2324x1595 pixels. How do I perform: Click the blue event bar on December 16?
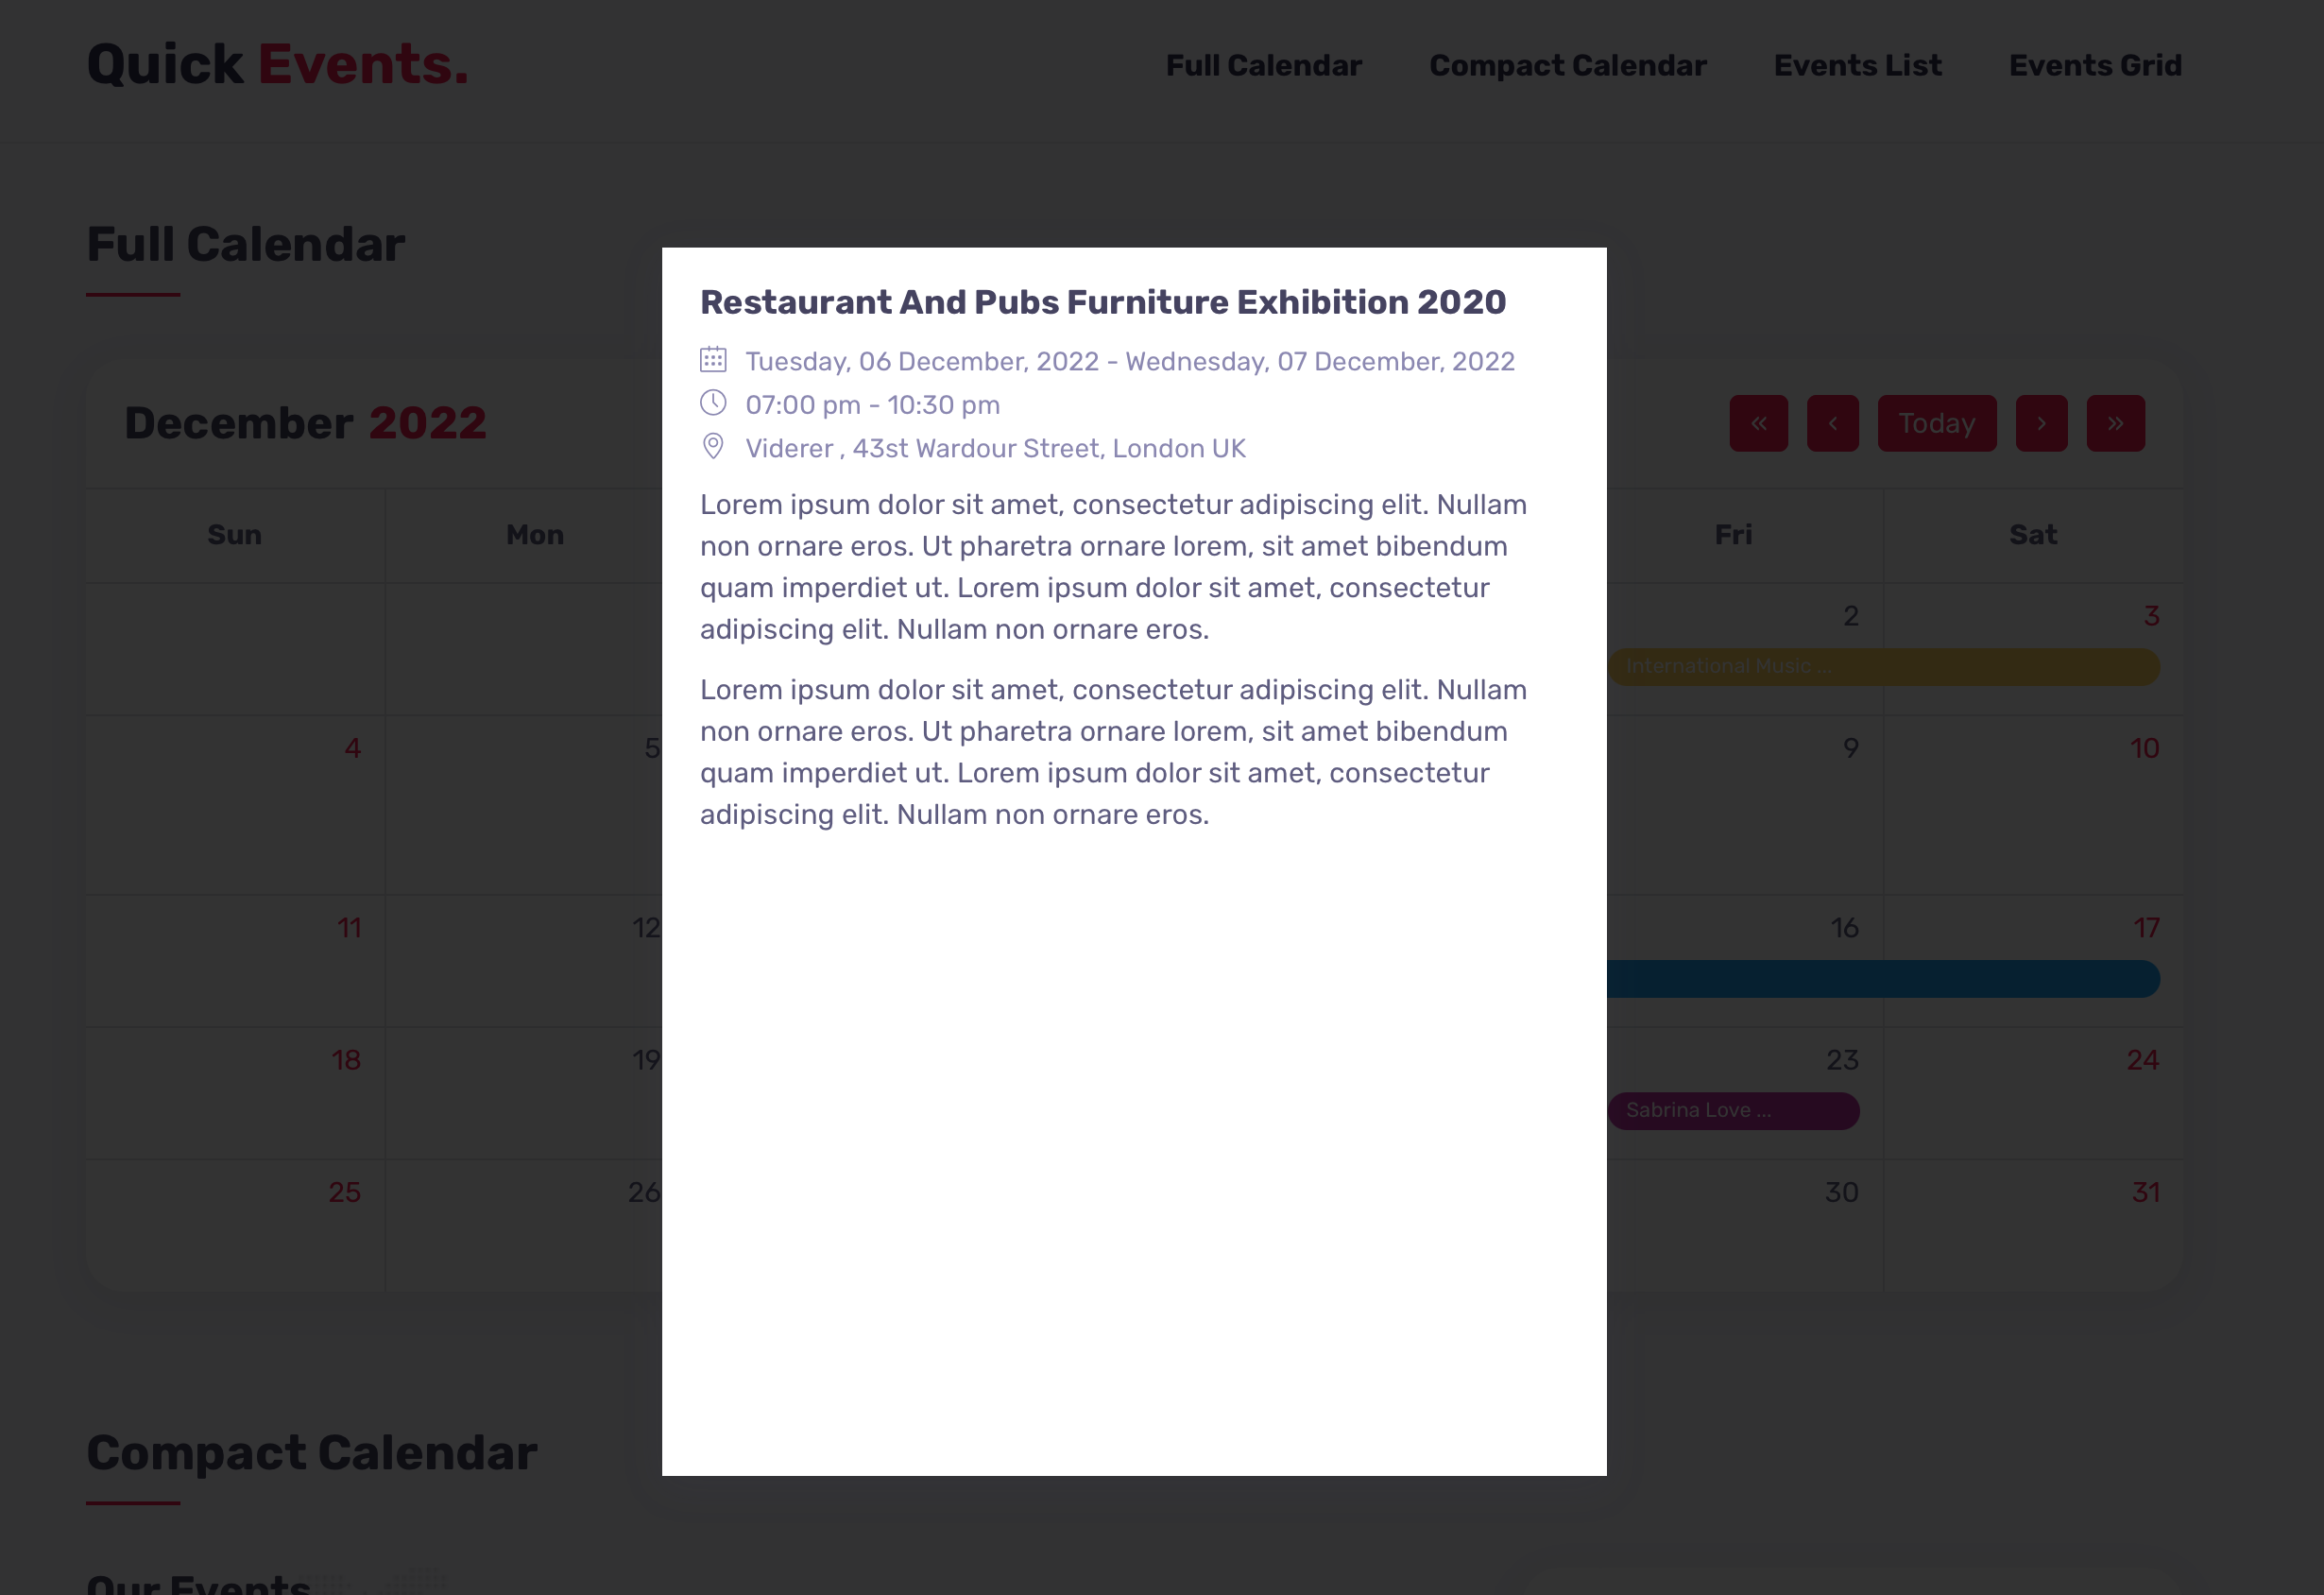point(1882,979)
